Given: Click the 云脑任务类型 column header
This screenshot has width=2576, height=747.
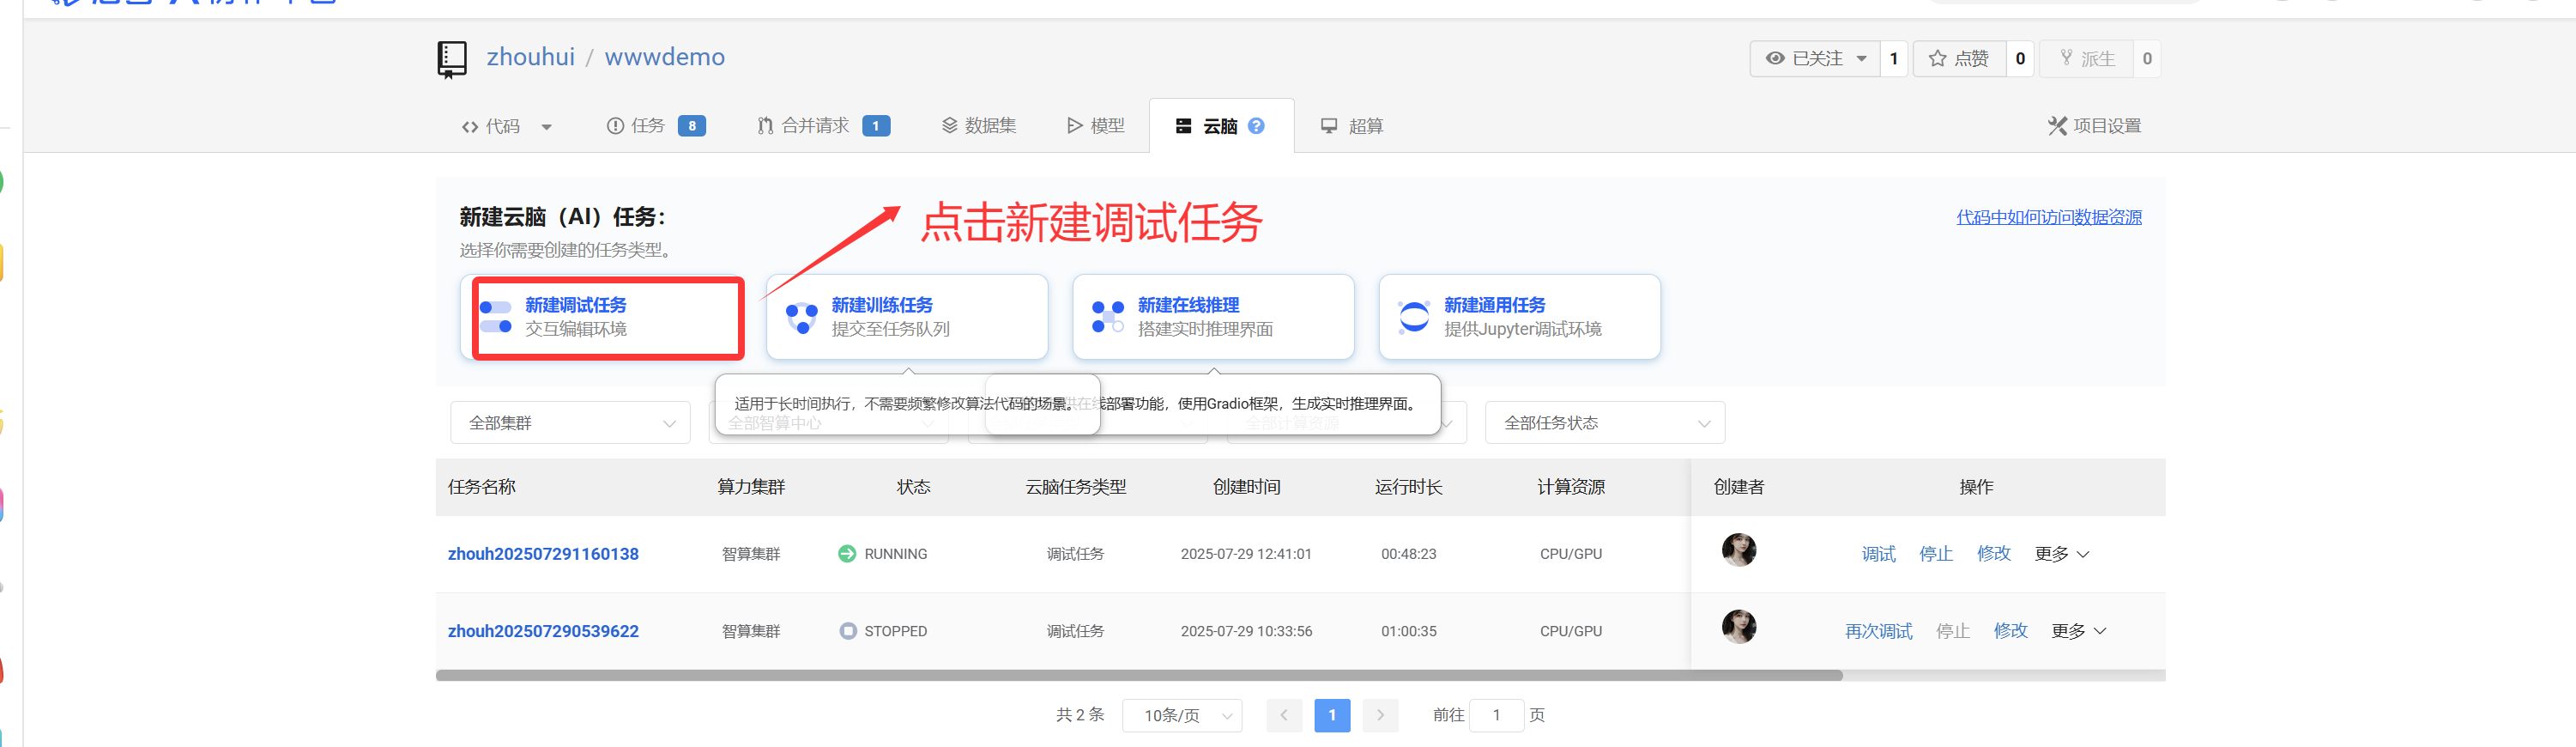Looking at the screenshot, I should [x=1075, y=487].
